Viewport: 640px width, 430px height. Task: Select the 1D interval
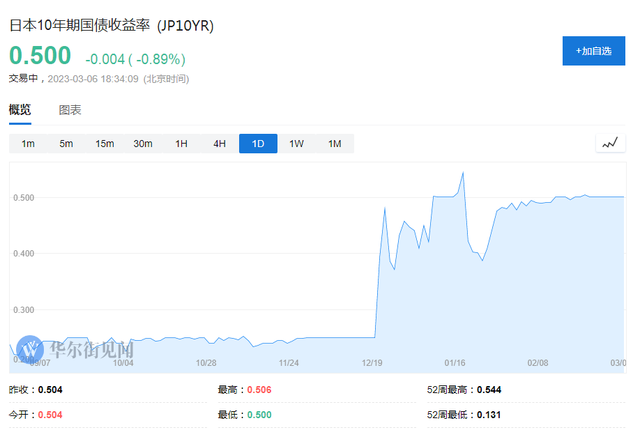pyautogui.click(x=258, y=144)
